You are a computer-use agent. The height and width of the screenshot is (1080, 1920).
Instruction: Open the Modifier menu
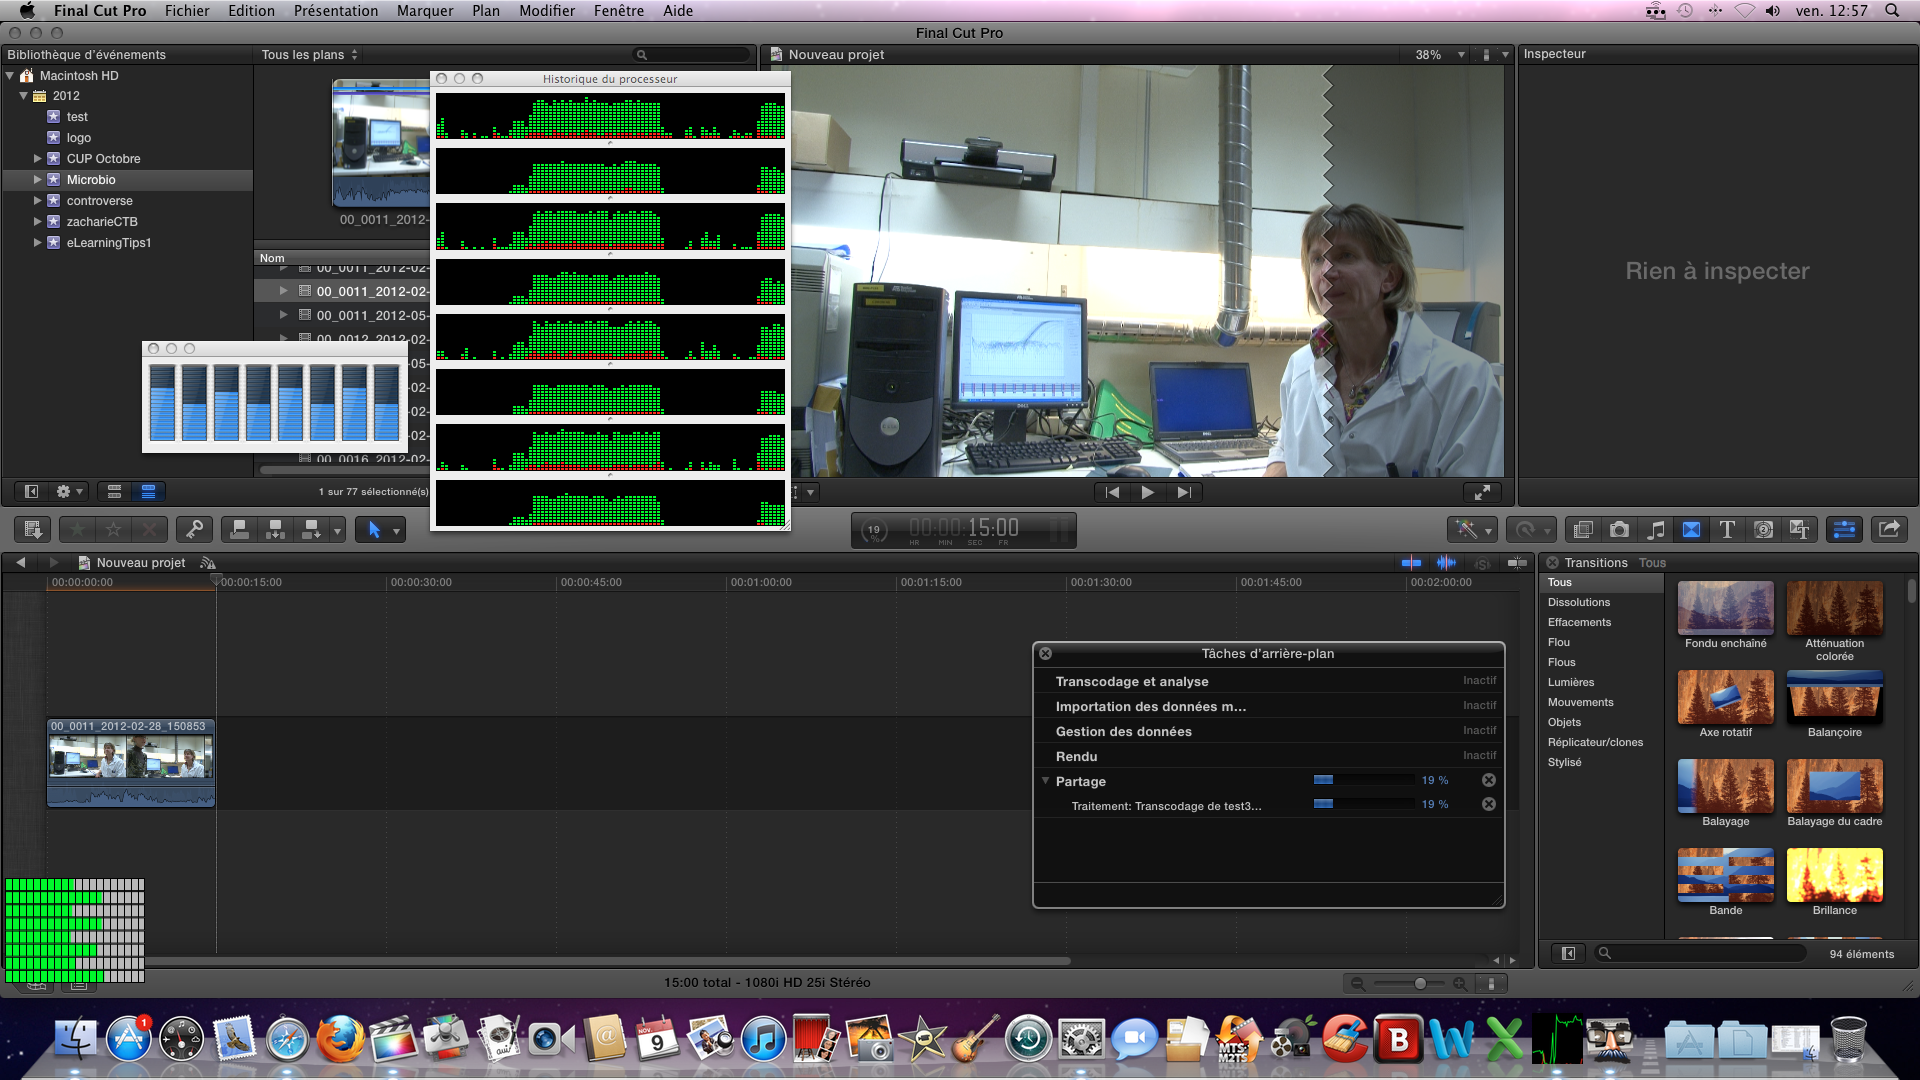pyautogui.click(x=547, y=10)
